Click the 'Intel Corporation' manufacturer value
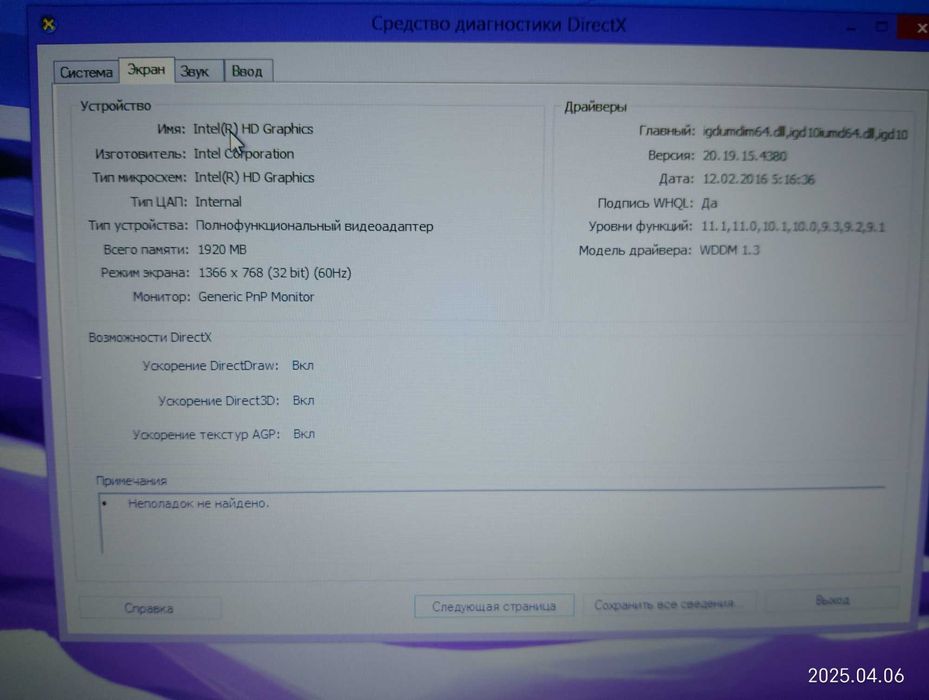The image size is (929, 700). pyautogui.click(x=244, y=154)
